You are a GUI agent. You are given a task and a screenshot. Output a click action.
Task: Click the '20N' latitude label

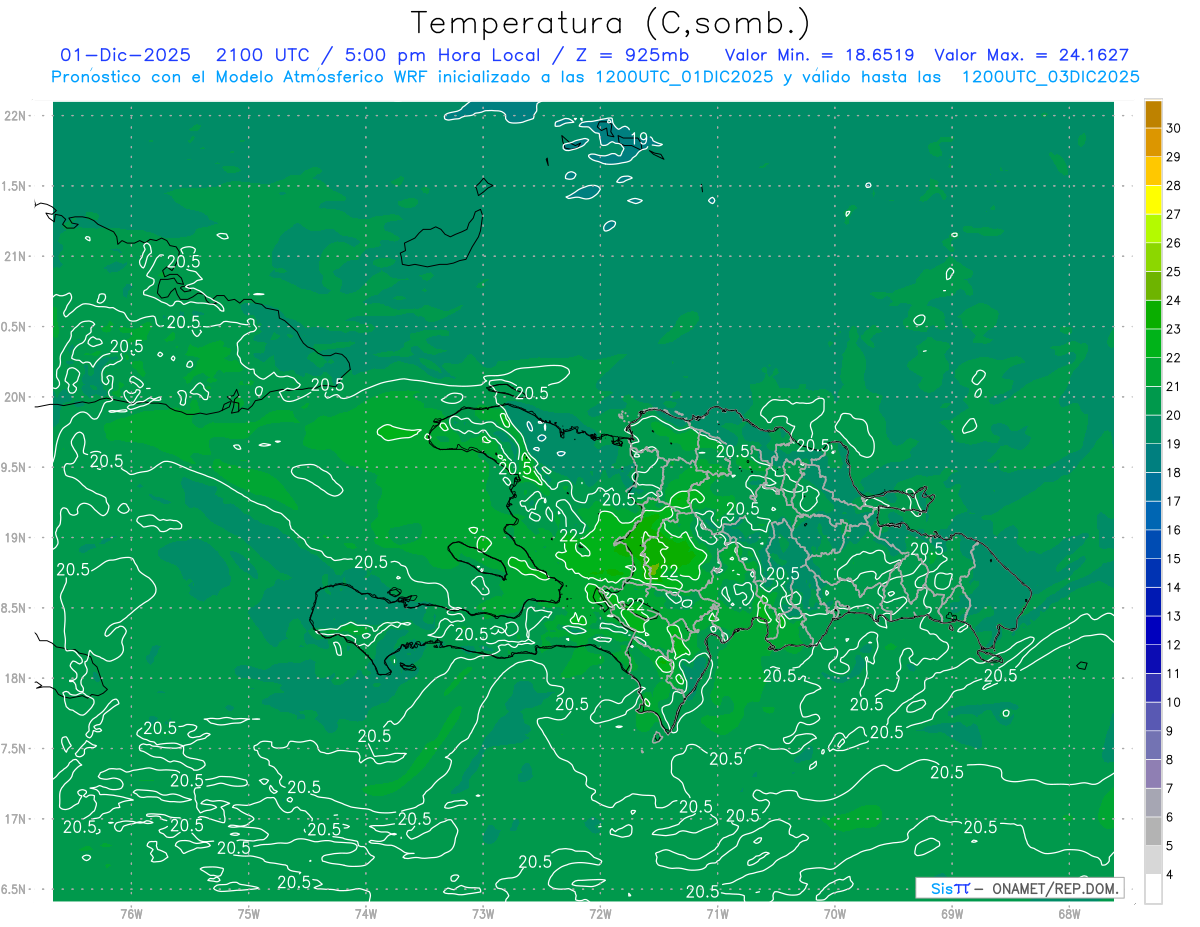pyautogui.click(x=17, y=397)
